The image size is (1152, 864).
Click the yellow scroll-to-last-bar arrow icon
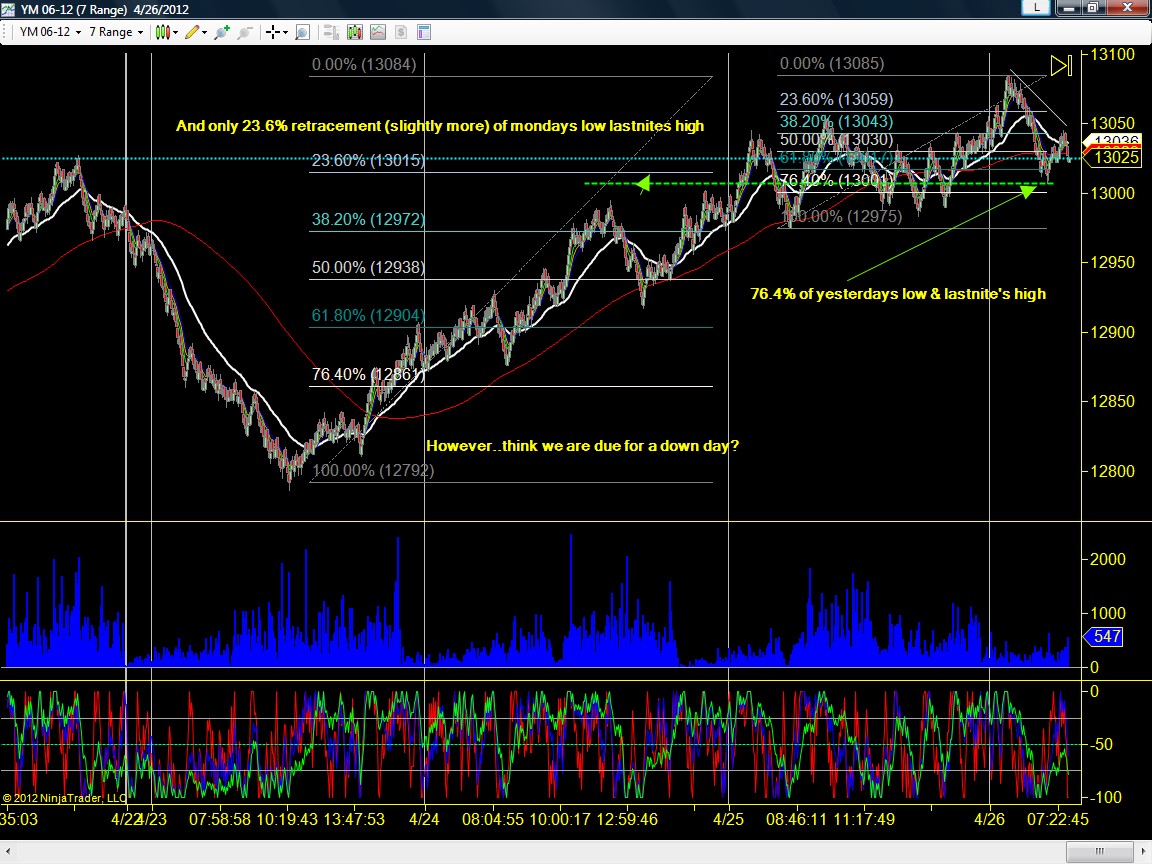coord(1061,66)
